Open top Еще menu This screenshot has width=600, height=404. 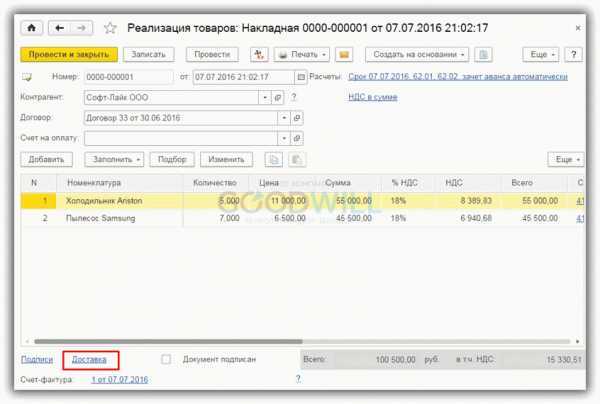tap(541, 55)
